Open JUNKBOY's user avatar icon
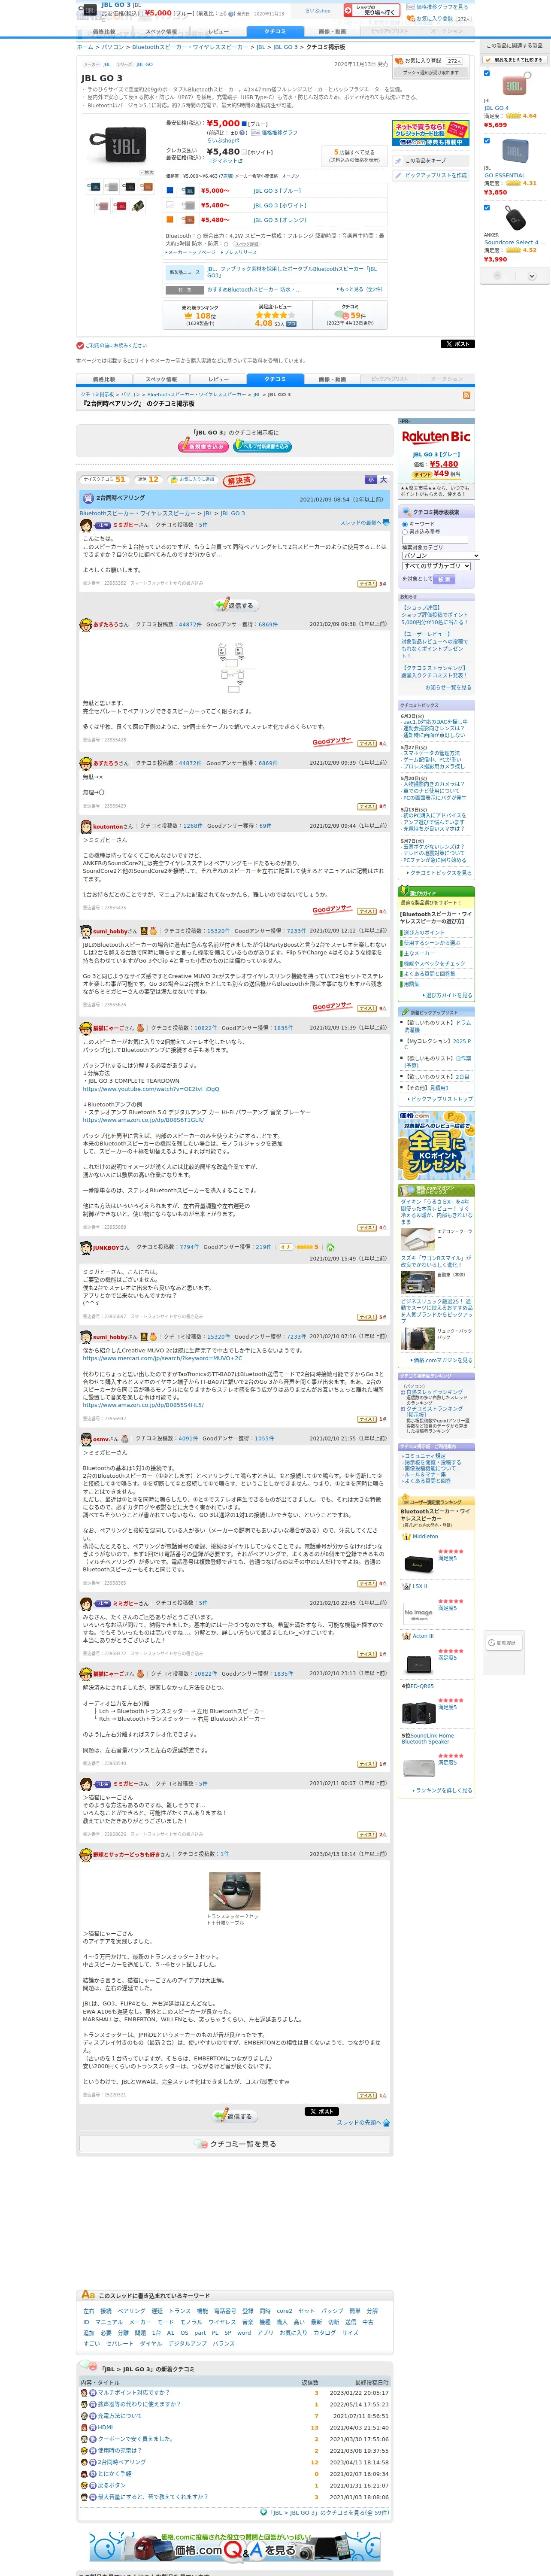Image resolution: width=551 pixels, height=2576 pixels. [86, 1247]
